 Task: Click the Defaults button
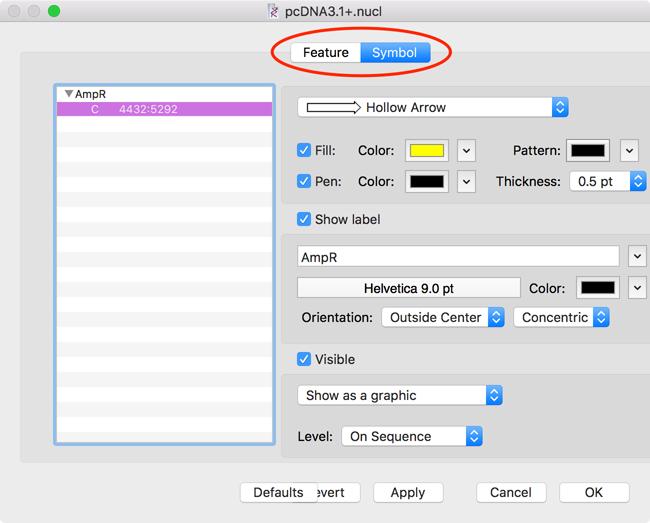pyautogui.click(x=279, y=492)
